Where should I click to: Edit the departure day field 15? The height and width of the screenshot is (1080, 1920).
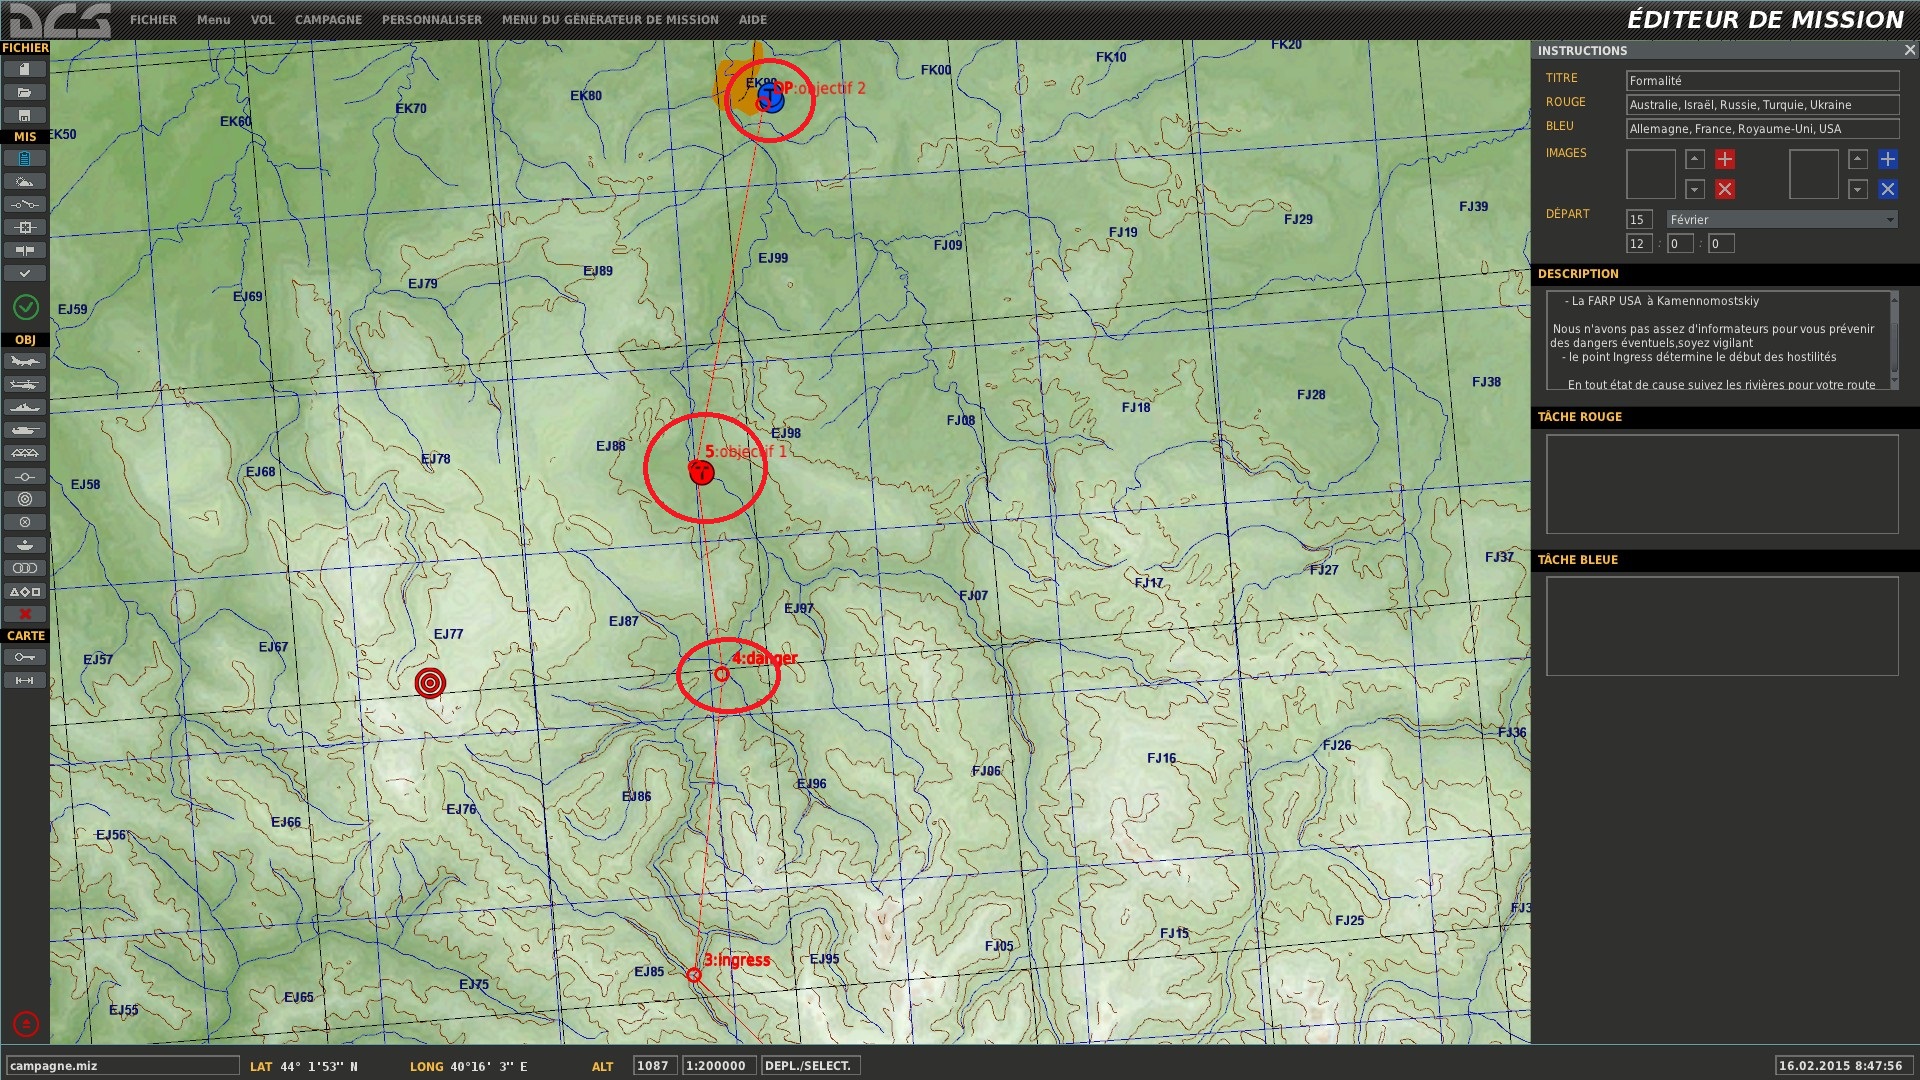(x=1639, y=220)
